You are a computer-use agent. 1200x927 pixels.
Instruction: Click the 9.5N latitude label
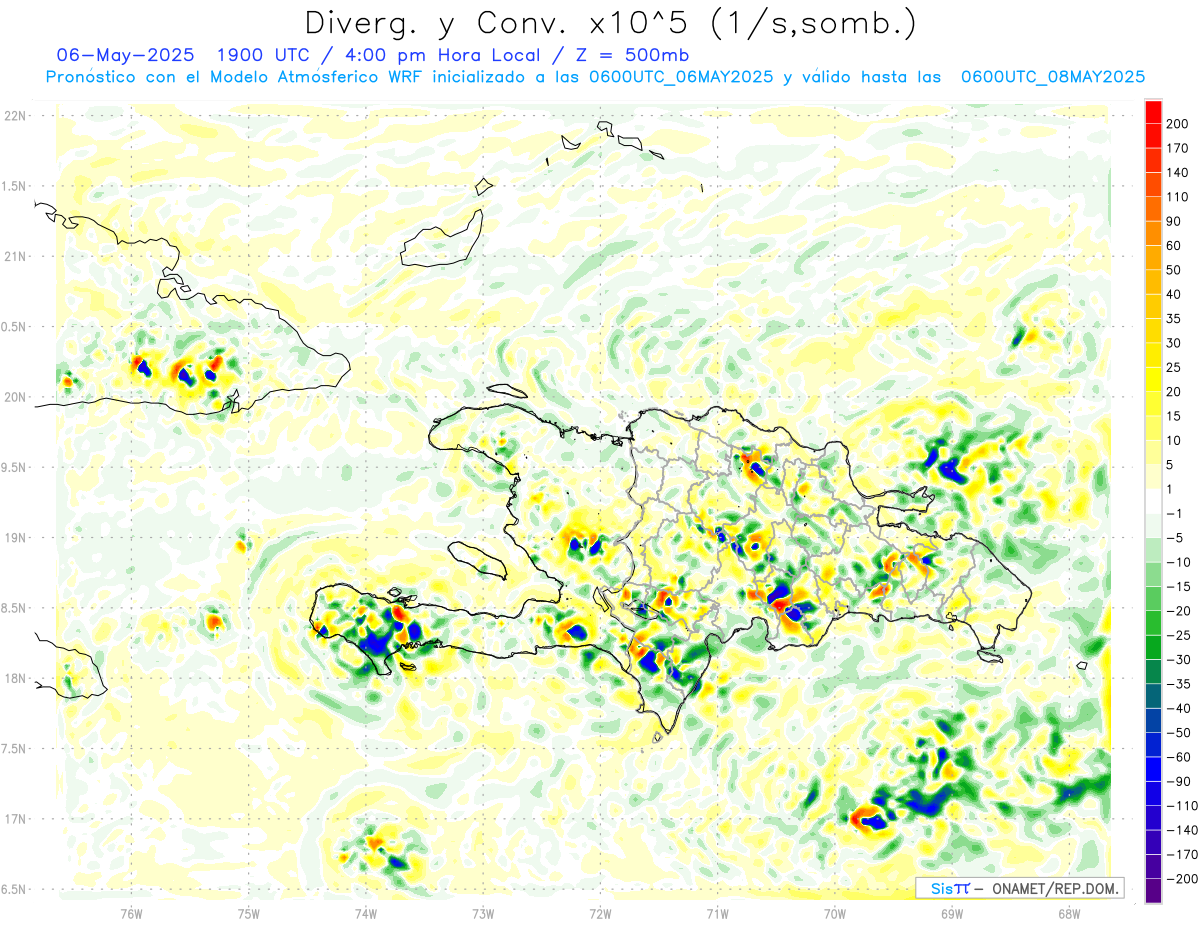click(15, 467)
